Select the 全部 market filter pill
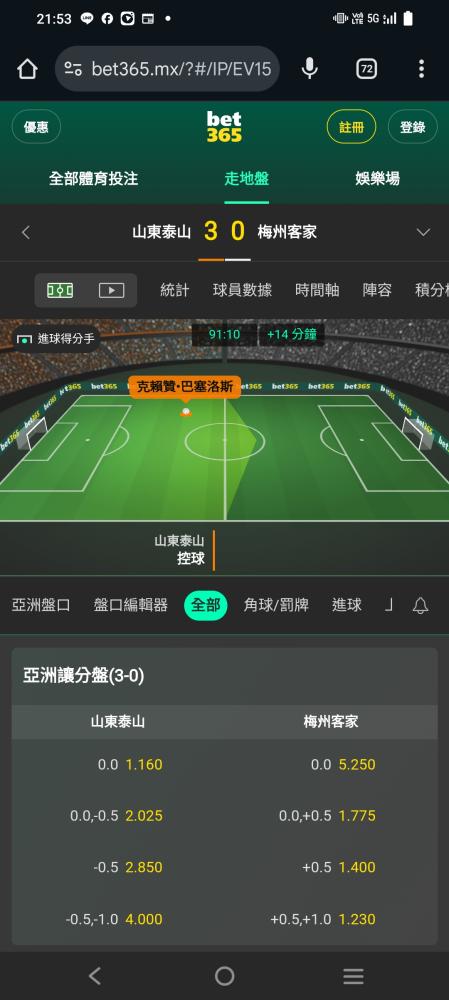Screen dimensions: 449x1000 click(205, 605)
